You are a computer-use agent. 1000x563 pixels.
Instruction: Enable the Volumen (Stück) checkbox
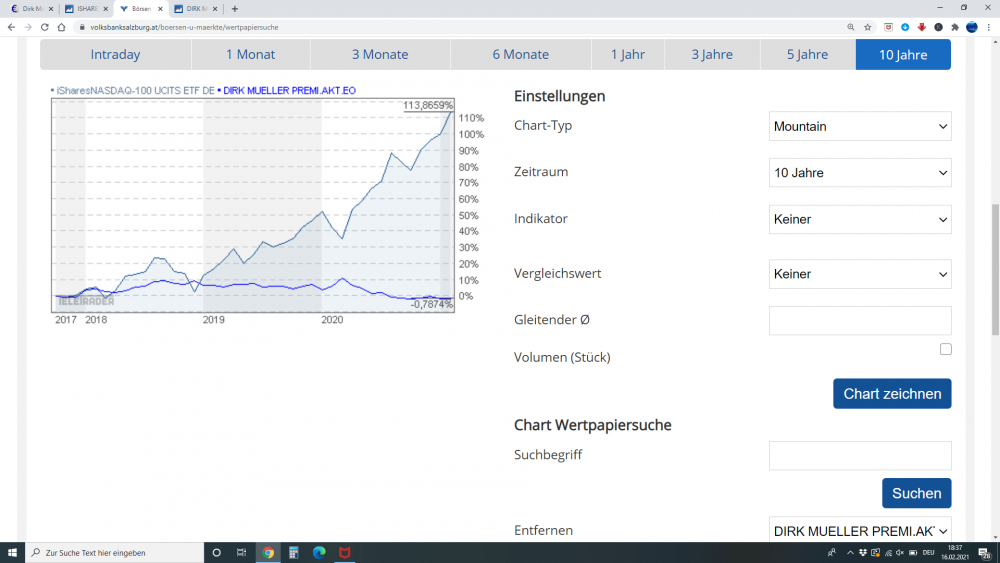[945, 349]
